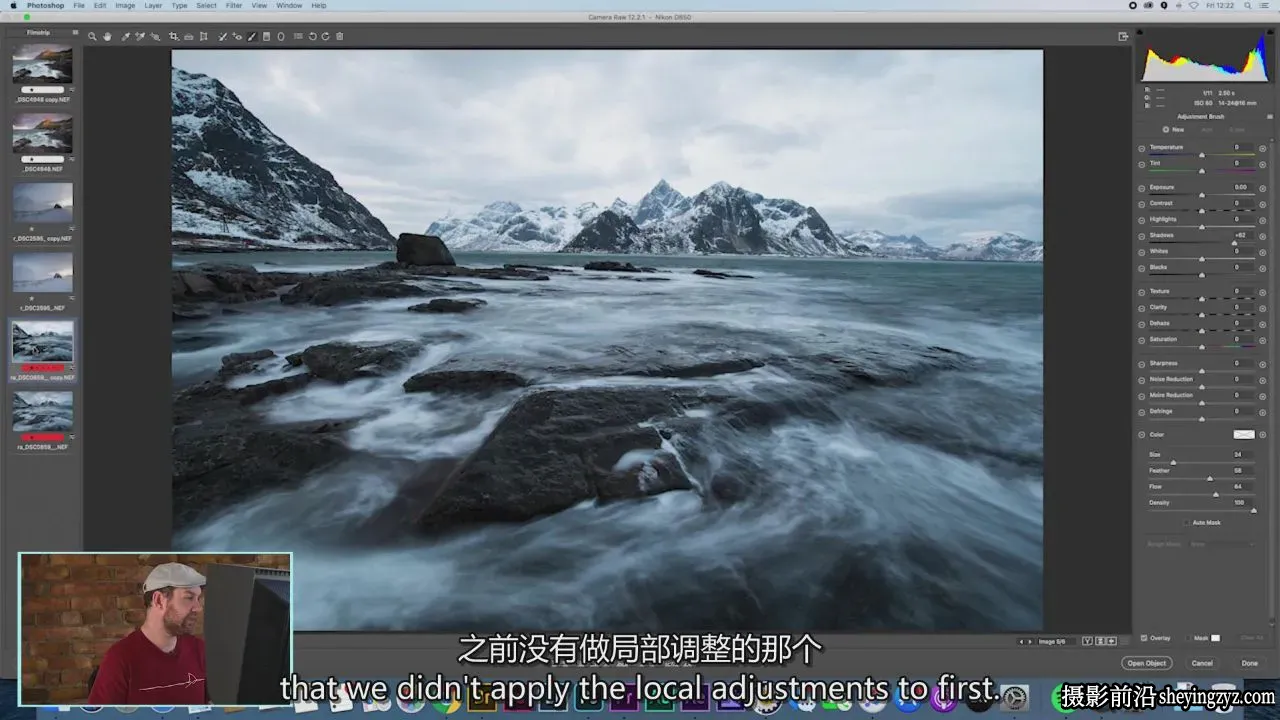Select the Color Sampler tool
Screen dimensions: 1280x720
pos(140,36)
